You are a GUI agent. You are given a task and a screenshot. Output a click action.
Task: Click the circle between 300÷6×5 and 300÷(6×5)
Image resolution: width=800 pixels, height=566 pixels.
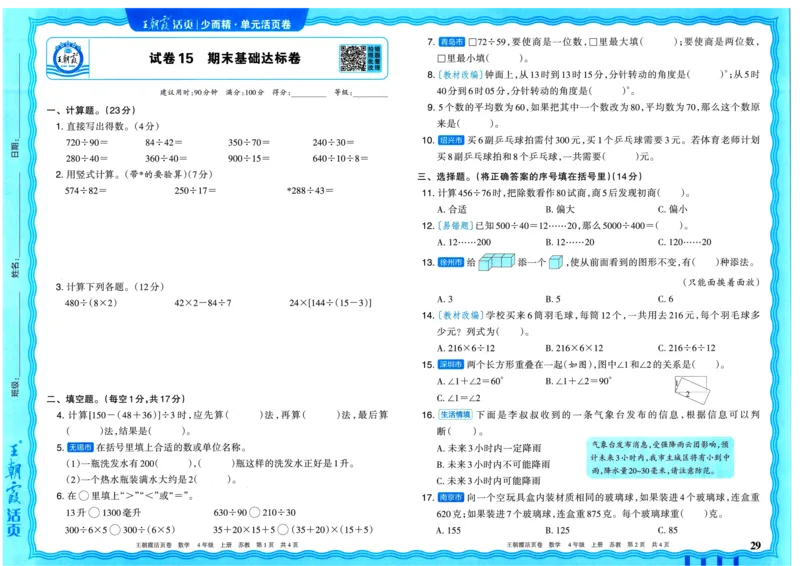[115, 530]
